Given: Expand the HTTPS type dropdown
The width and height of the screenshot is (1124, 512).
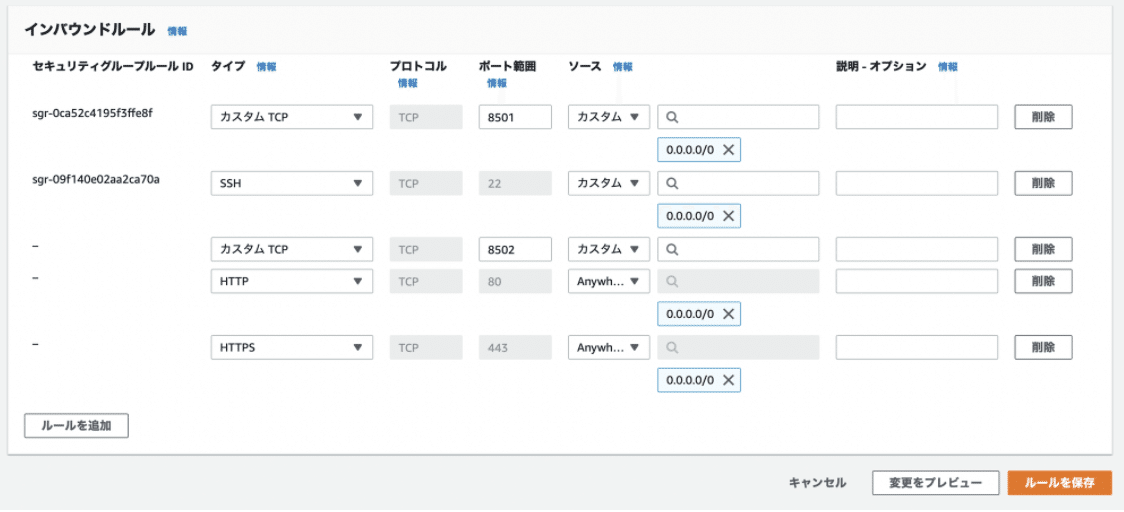Looking at the screenshot, I should [292, 348].
